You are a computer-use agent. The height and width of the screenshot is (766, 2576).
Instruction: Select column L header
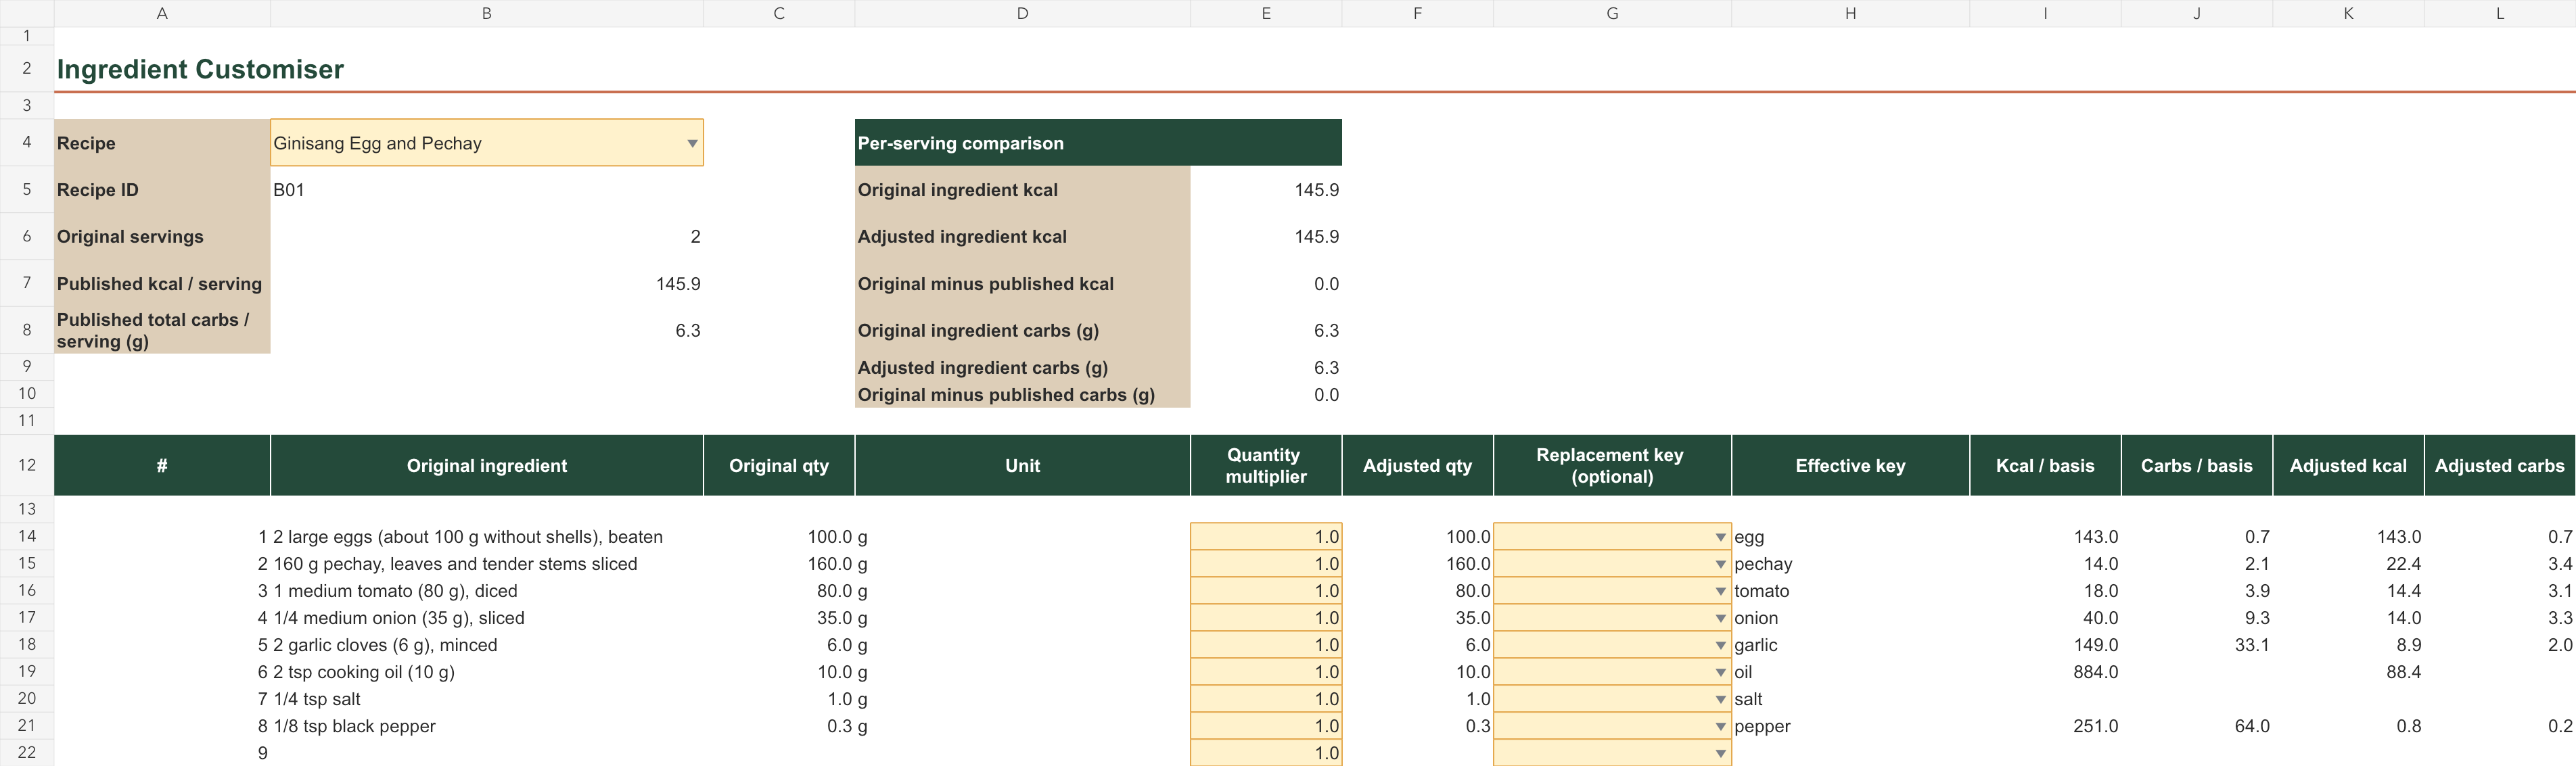tap(2500, 13)
